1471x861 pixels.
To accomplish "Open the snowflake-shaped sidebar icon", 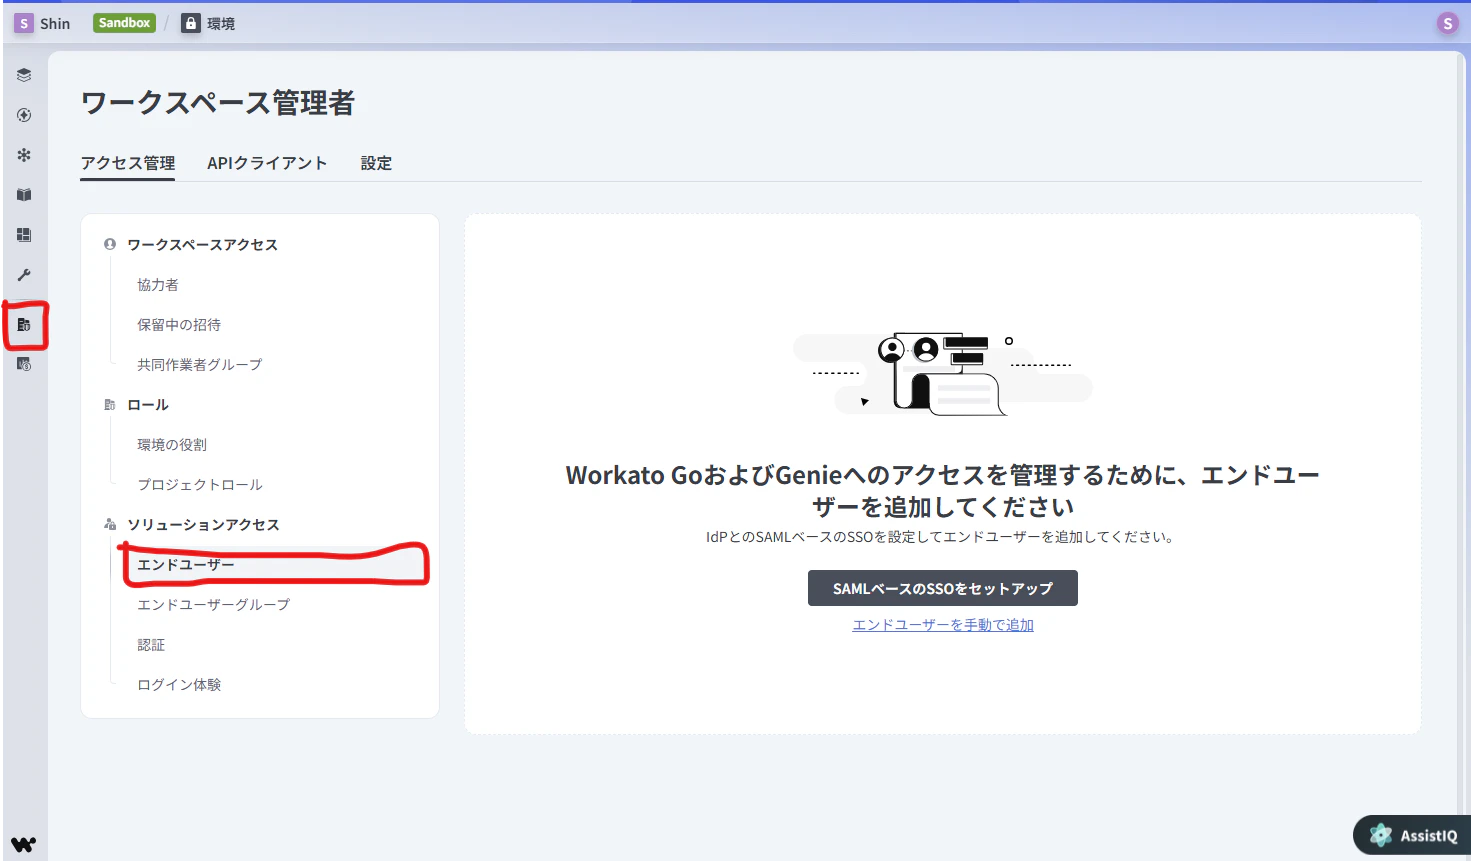I will pos(24,155).
